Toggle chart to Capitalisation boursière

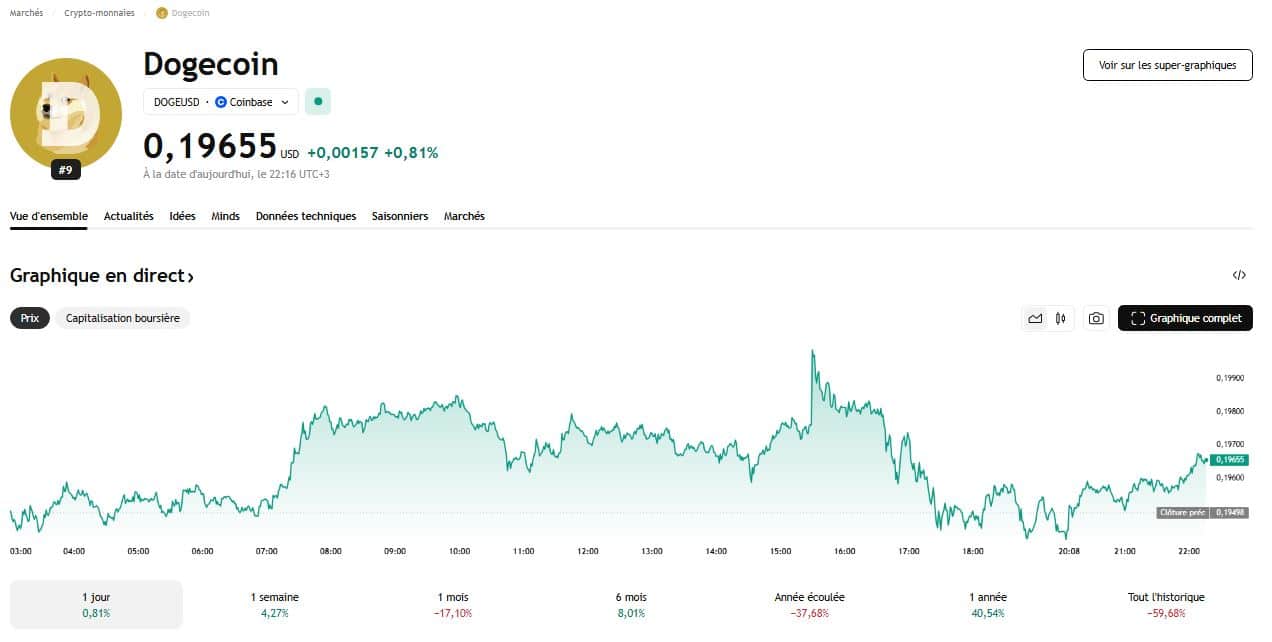point(123,318)
